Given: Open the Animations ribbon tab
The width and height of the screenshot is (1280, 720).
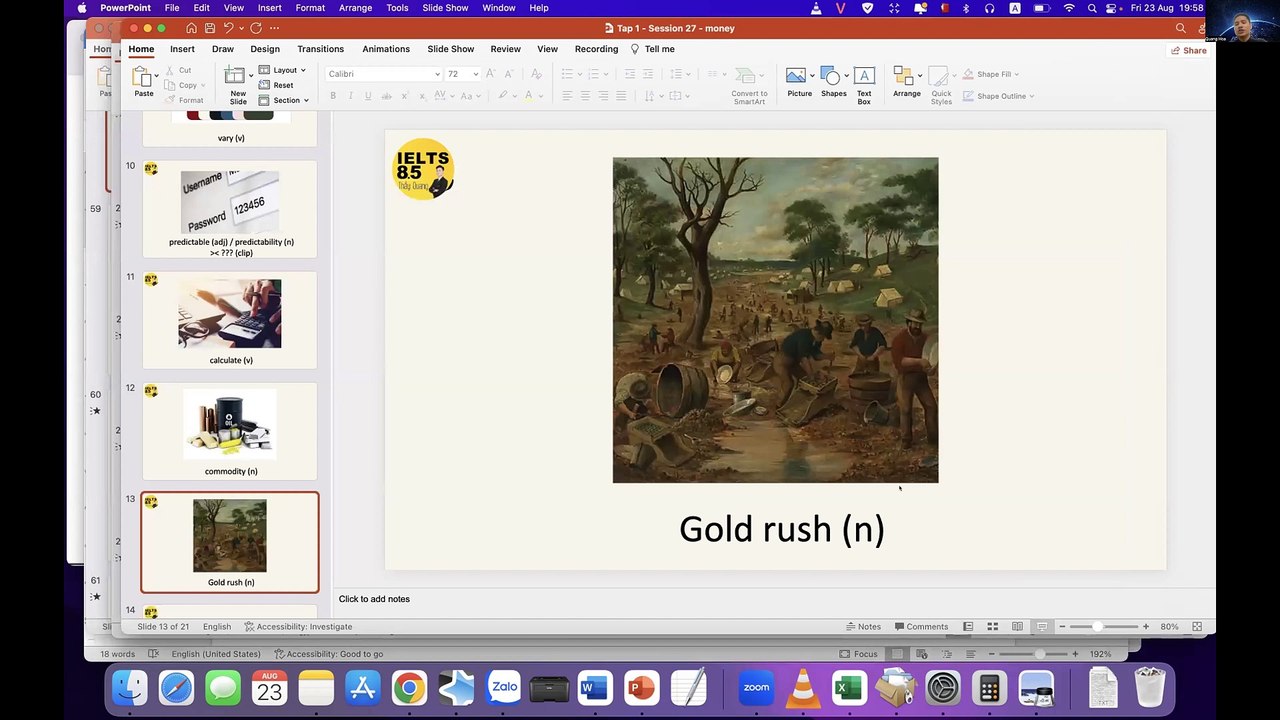Looking at the screenshot, I should [x=386, y=49].
